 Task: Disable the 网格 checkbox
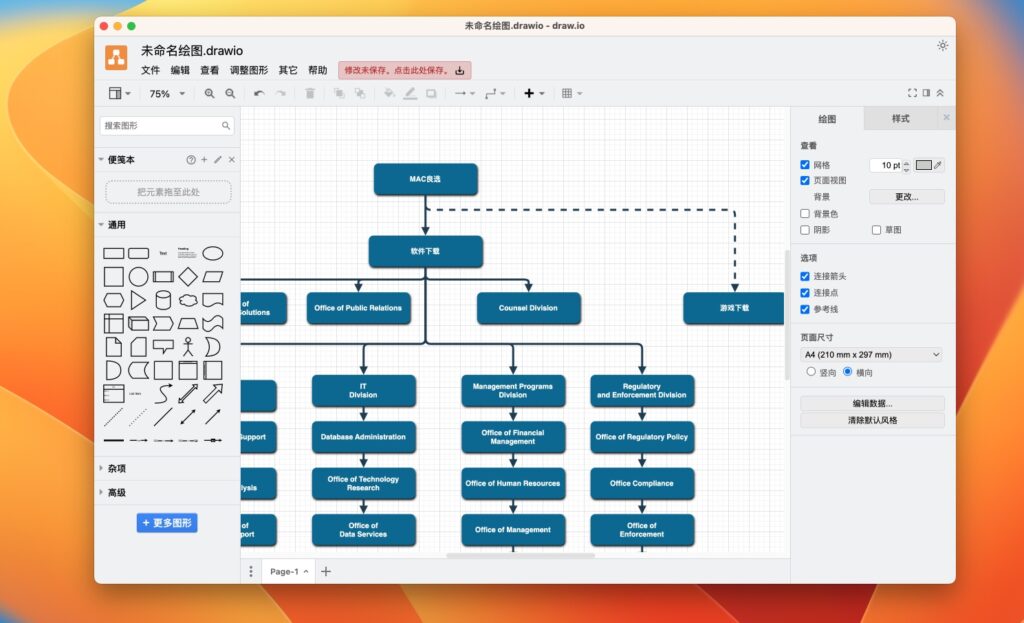click(x=805, y=164)
